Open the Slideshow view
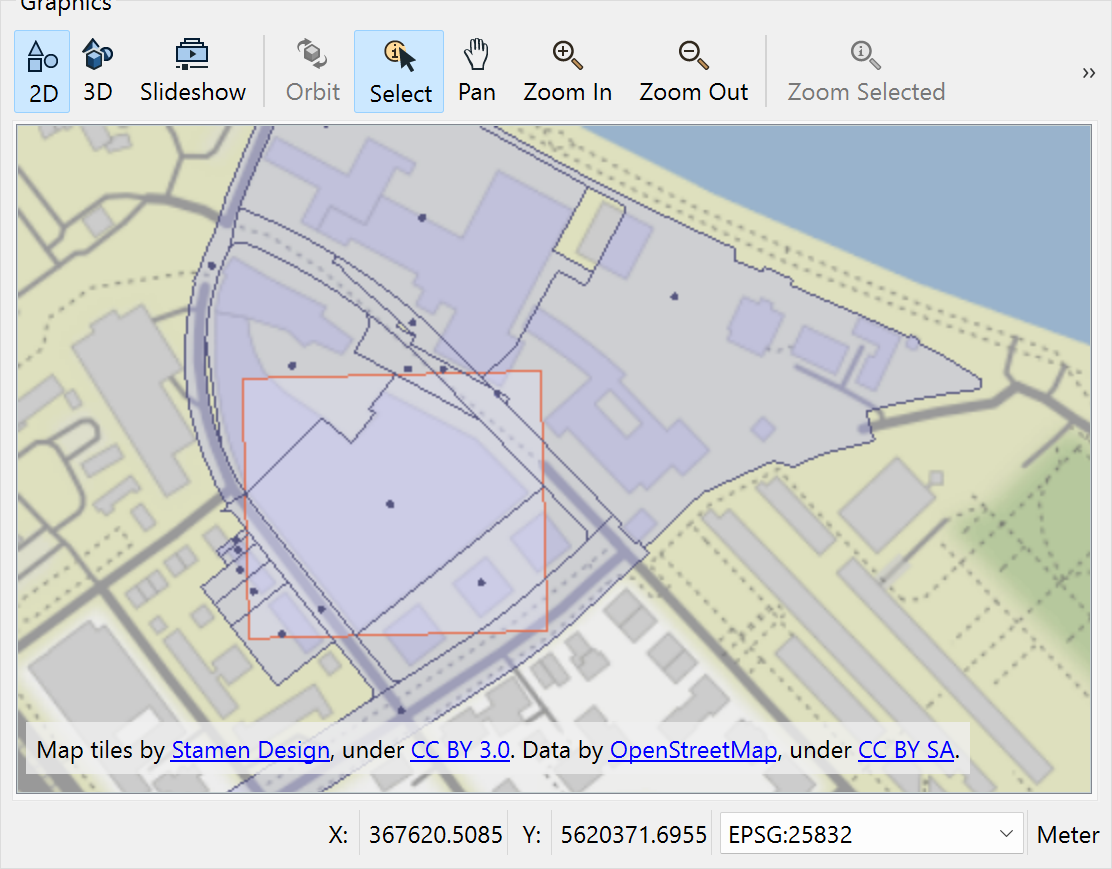 [x=192, y=71]
